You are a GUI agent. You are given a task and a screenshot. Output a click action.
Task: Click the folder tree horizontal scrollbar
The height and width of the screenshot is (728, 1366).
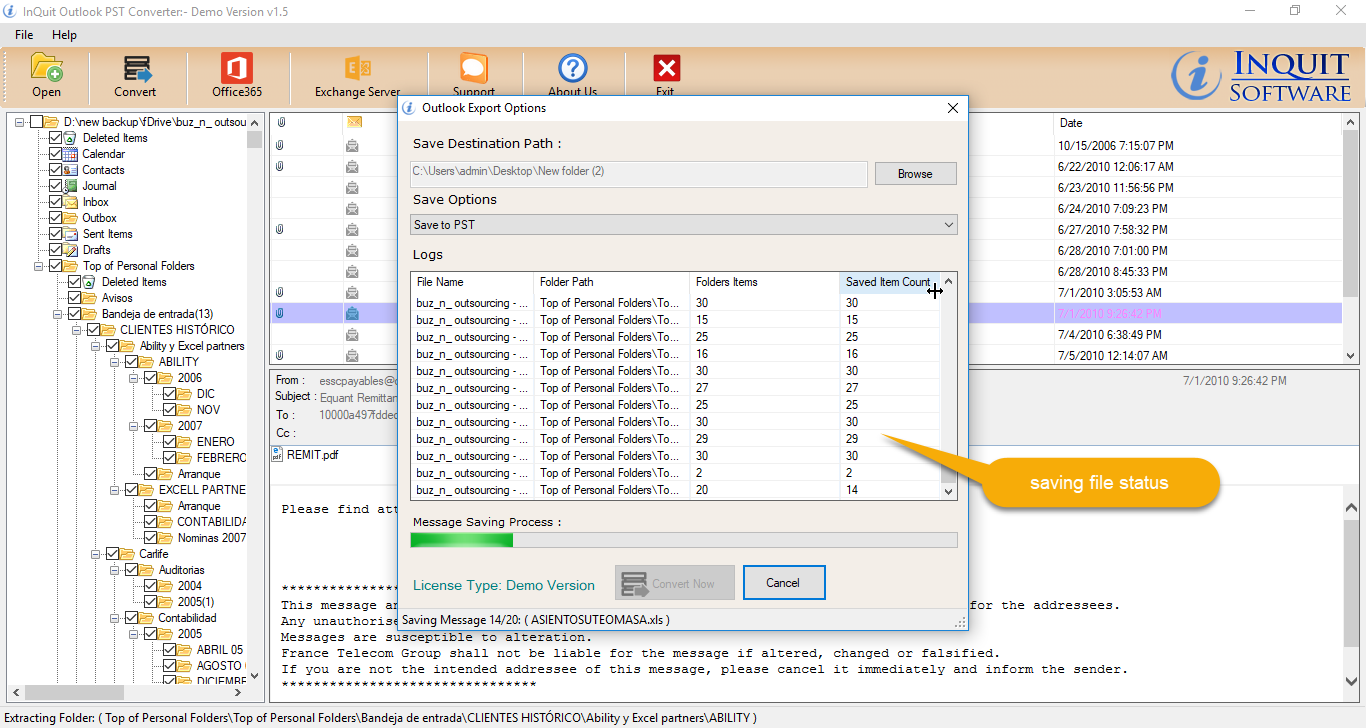tap(127, 692)
